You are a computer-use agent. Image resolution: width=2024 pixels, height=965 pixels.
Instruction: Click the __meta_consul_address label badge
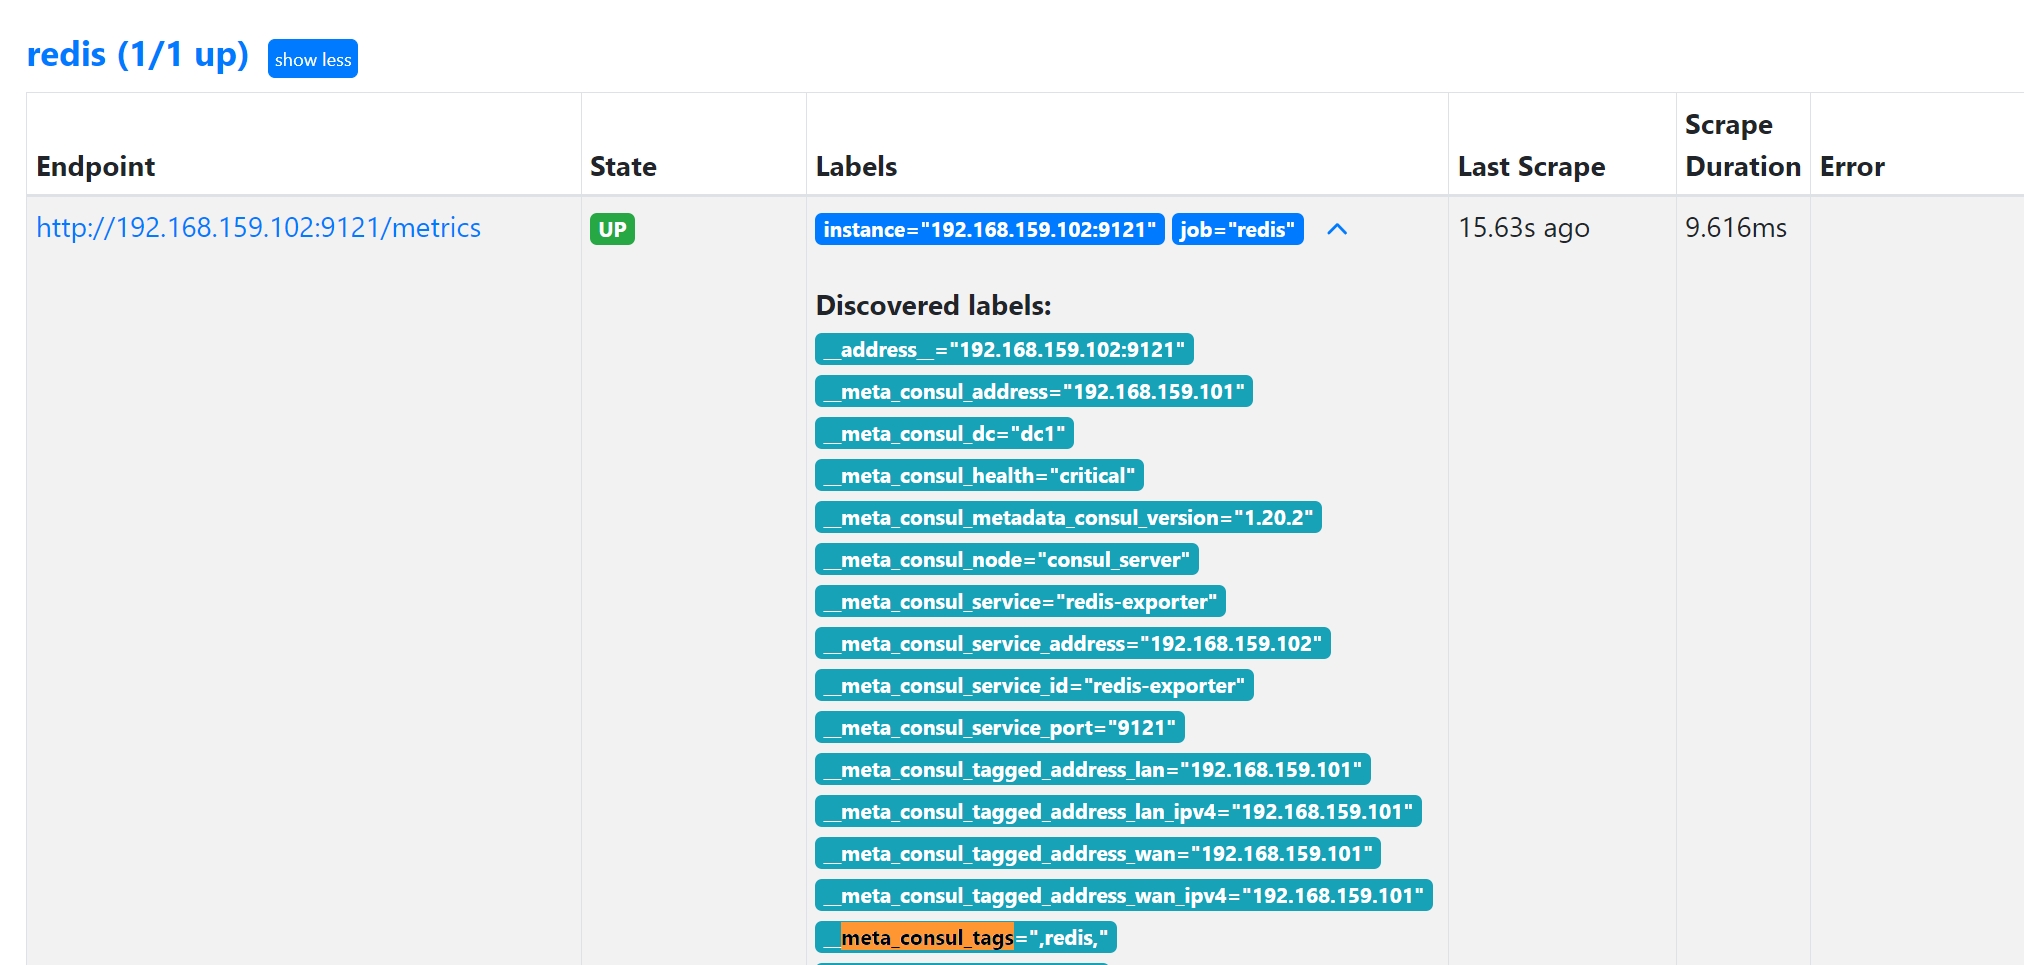pyautogui.click(x=1034, y=391)
